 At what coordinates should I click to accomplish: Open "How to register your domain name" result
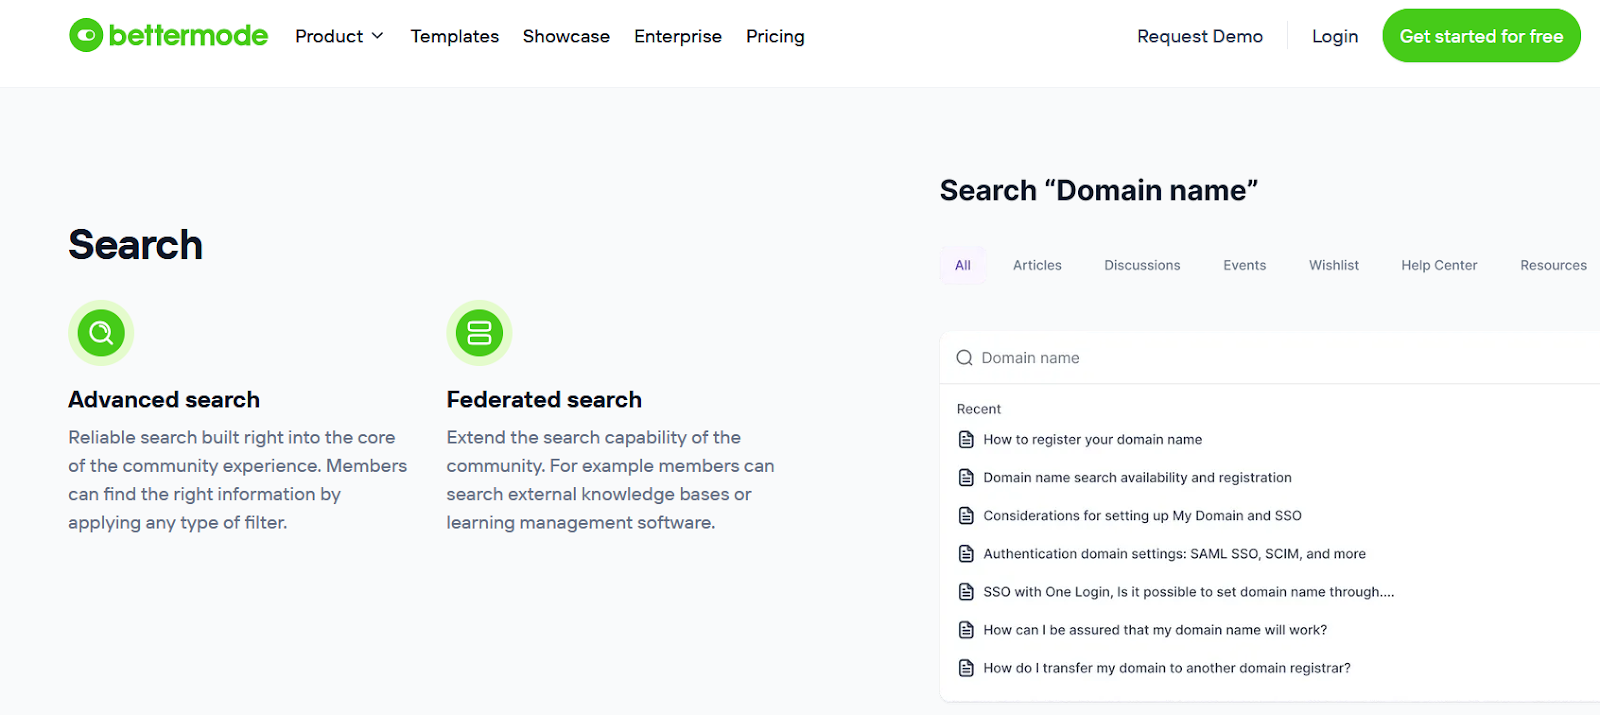pos(1093,440)
